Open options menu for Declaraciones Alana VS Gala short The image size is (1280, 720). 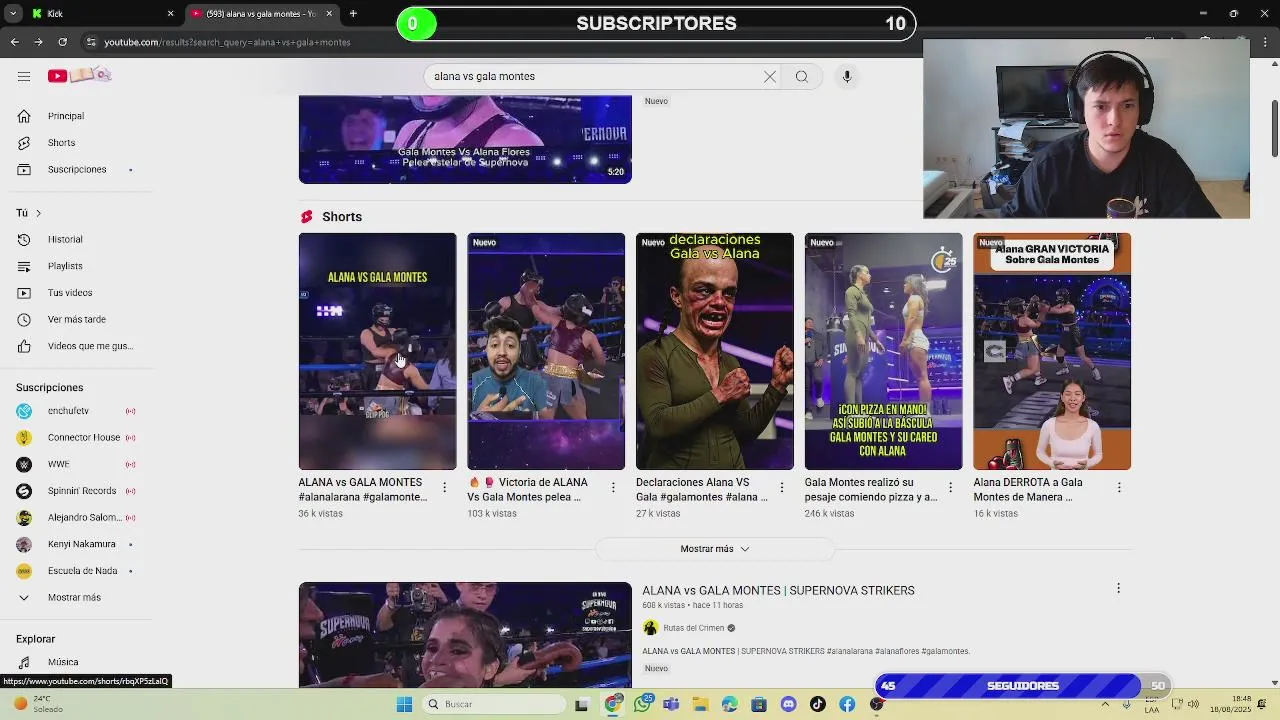[x=781, y=488]
